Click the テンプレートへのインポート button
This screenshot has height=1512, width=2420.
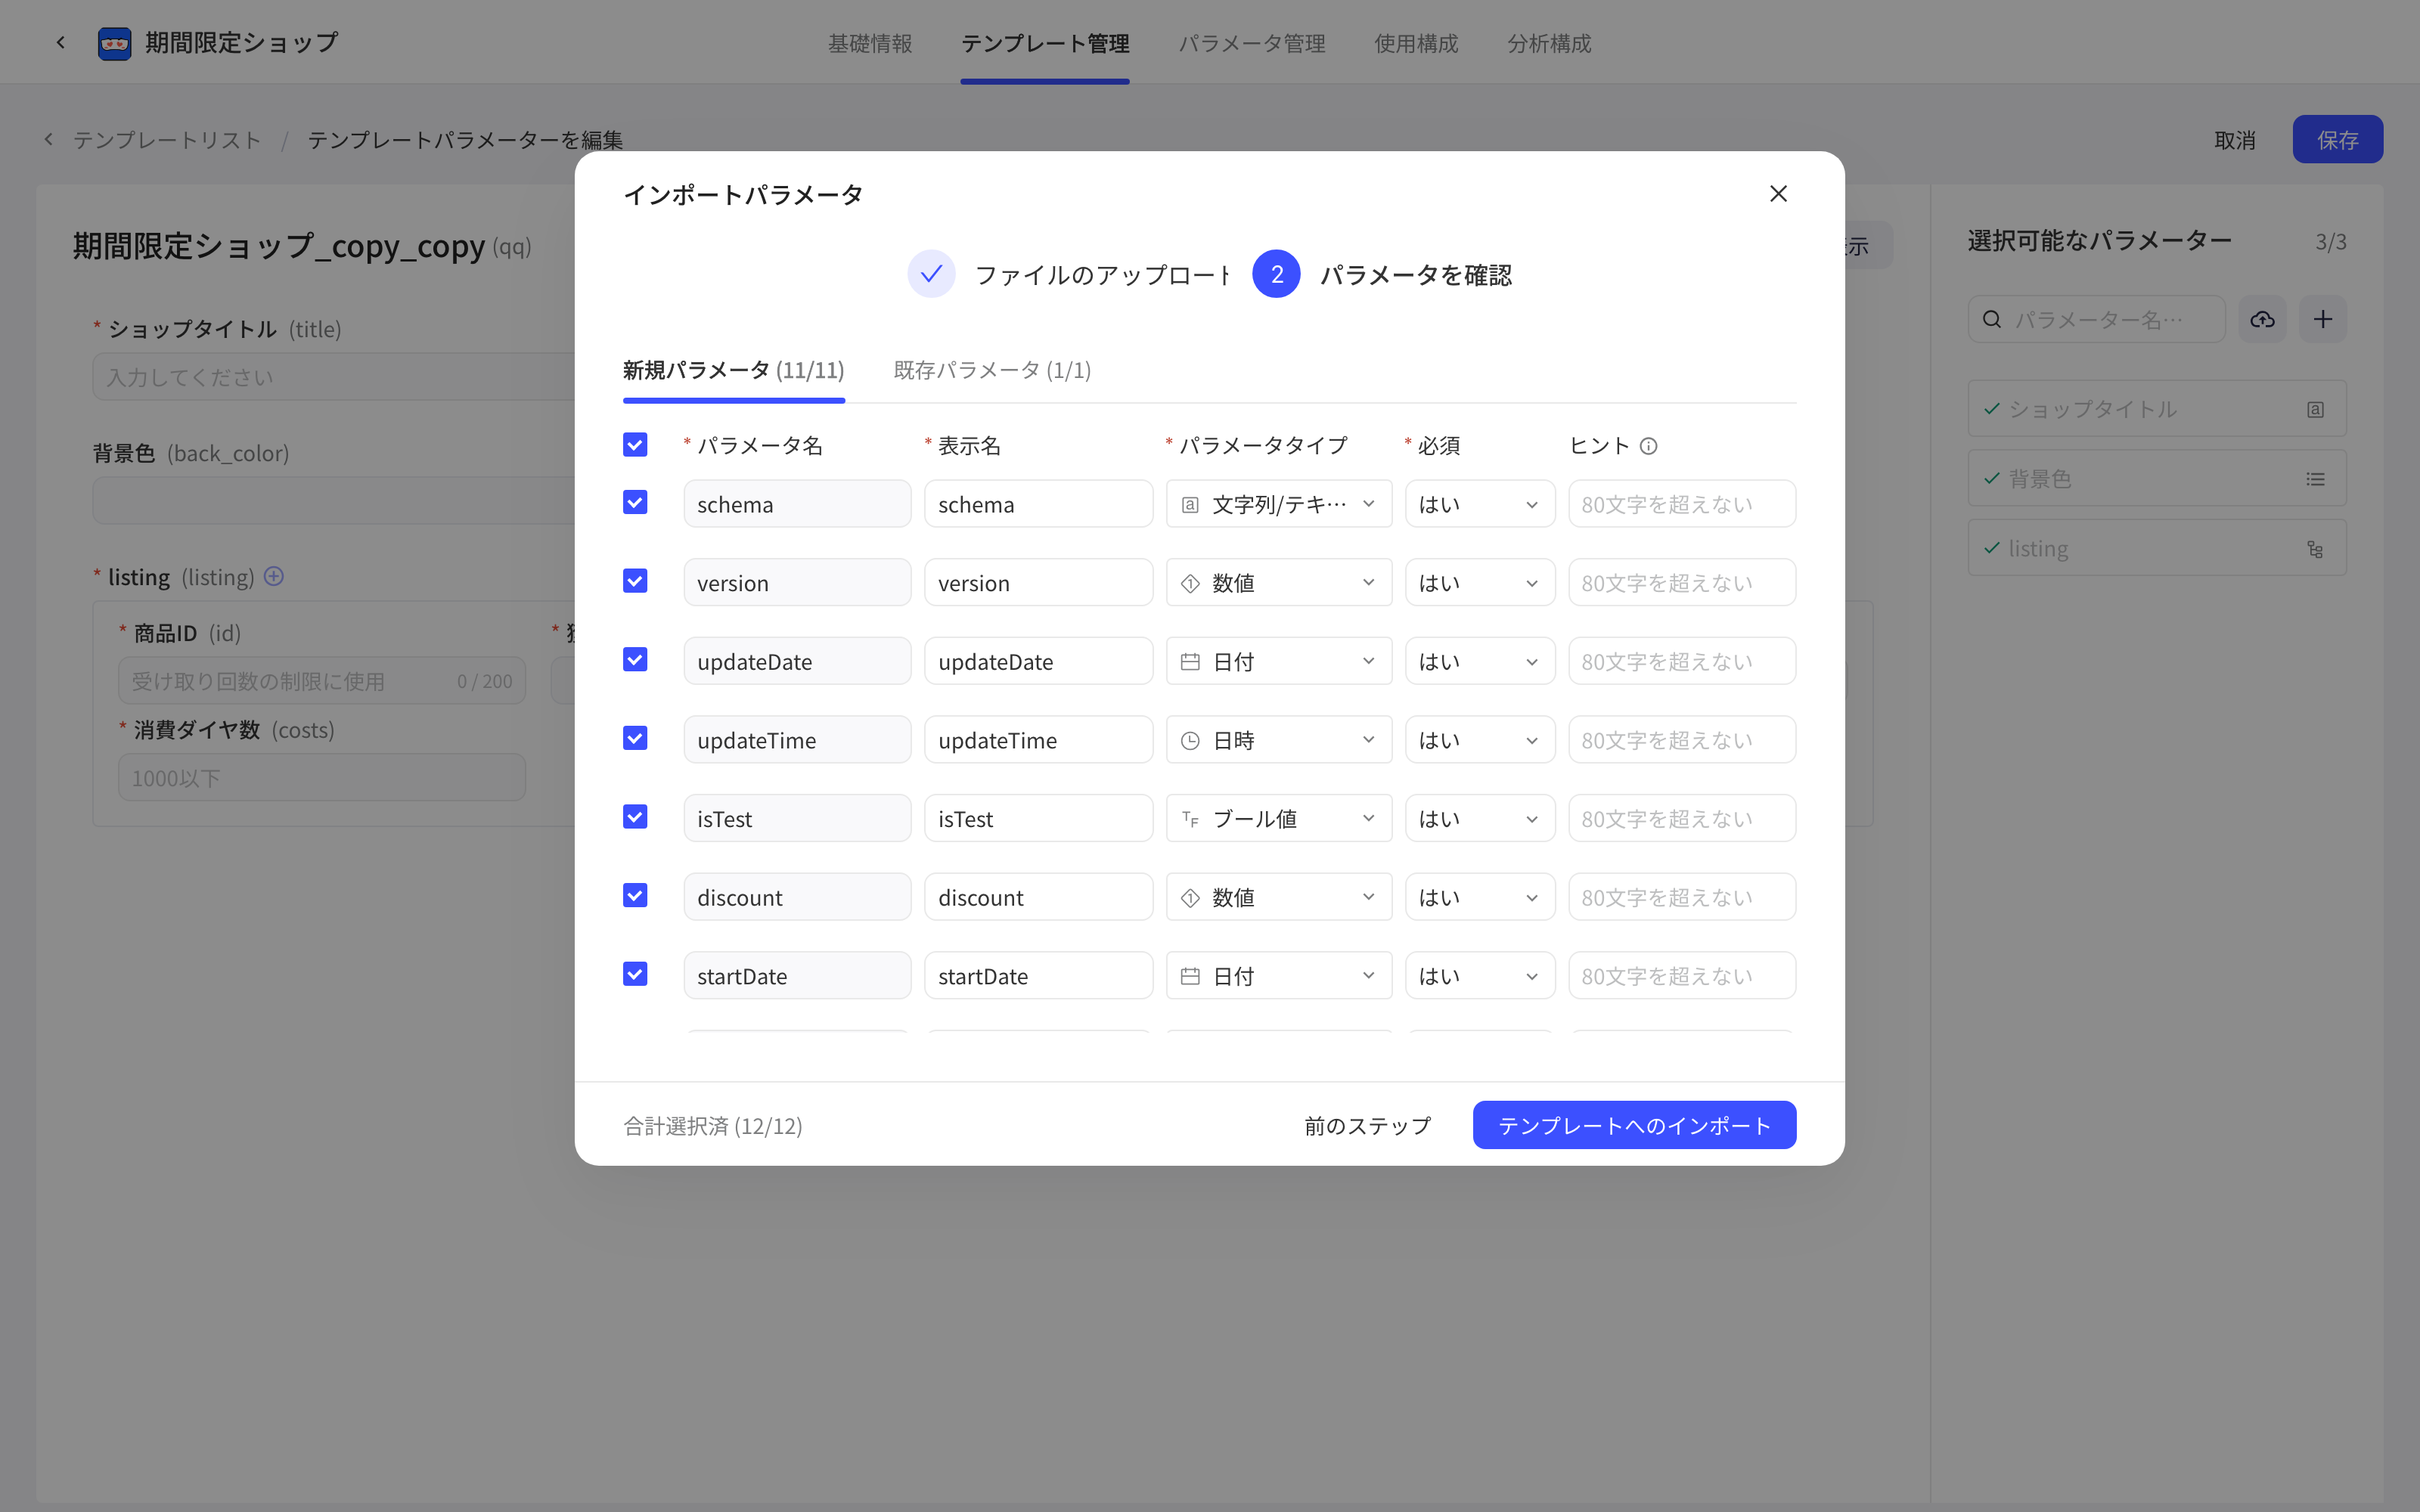click(1634, 1125)
